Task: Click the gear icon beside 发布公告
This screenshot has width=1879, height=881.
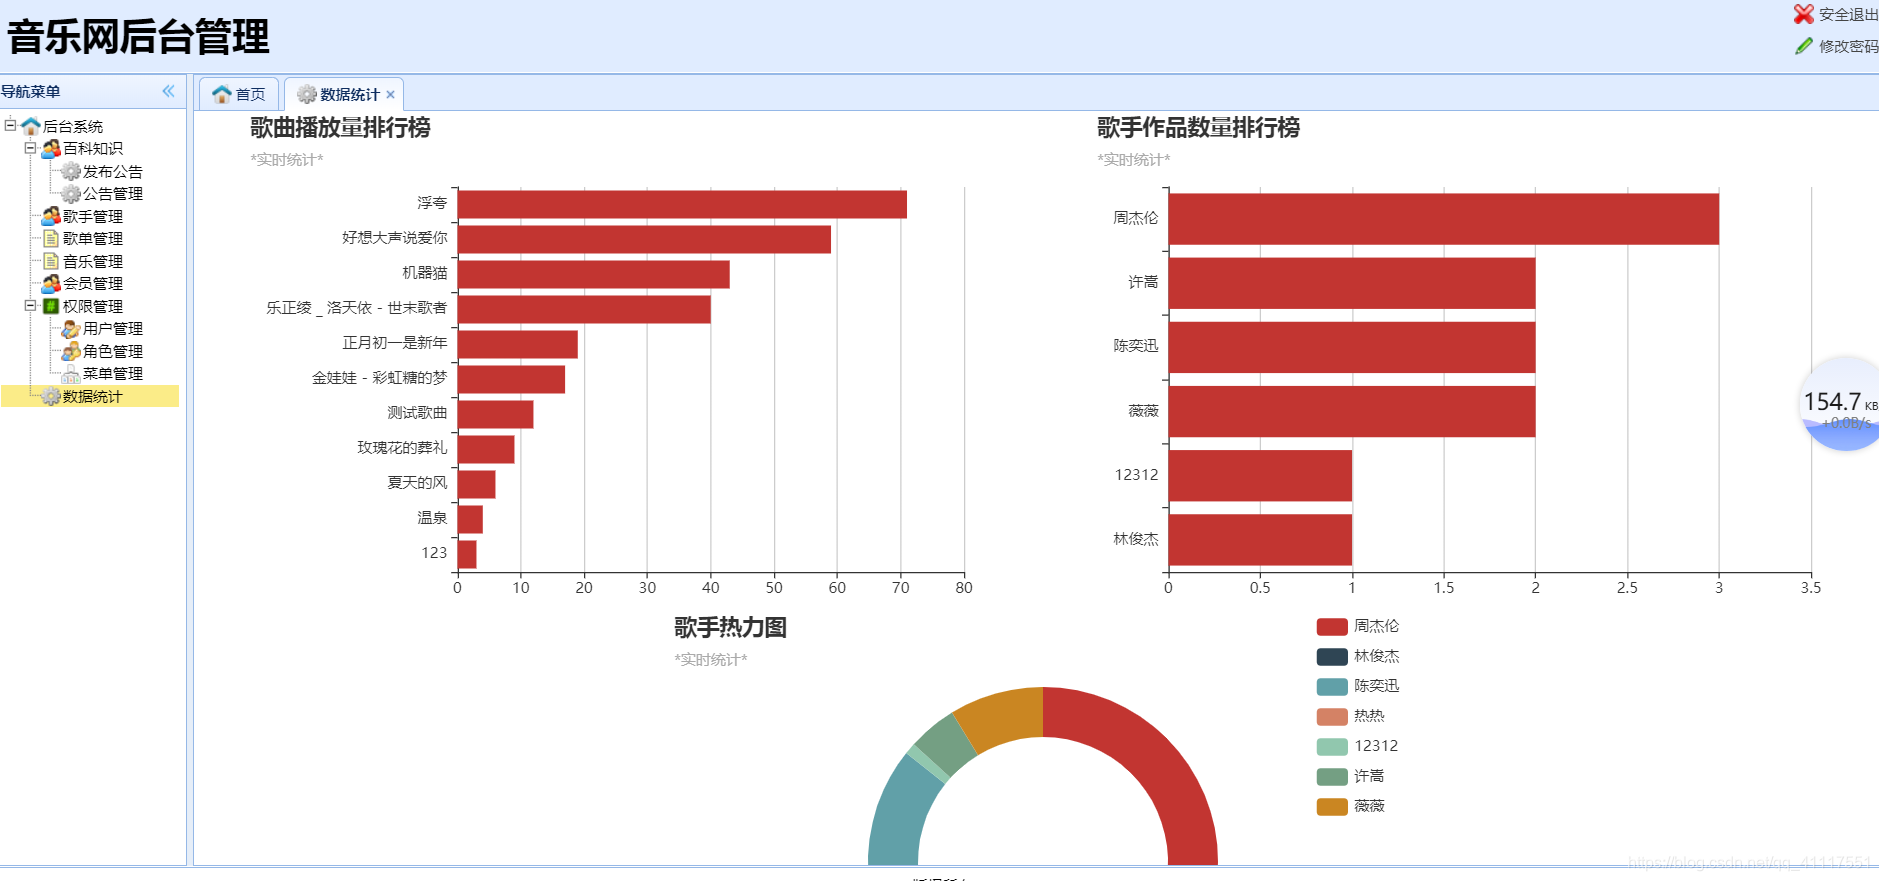Action: tap(71, 171)
